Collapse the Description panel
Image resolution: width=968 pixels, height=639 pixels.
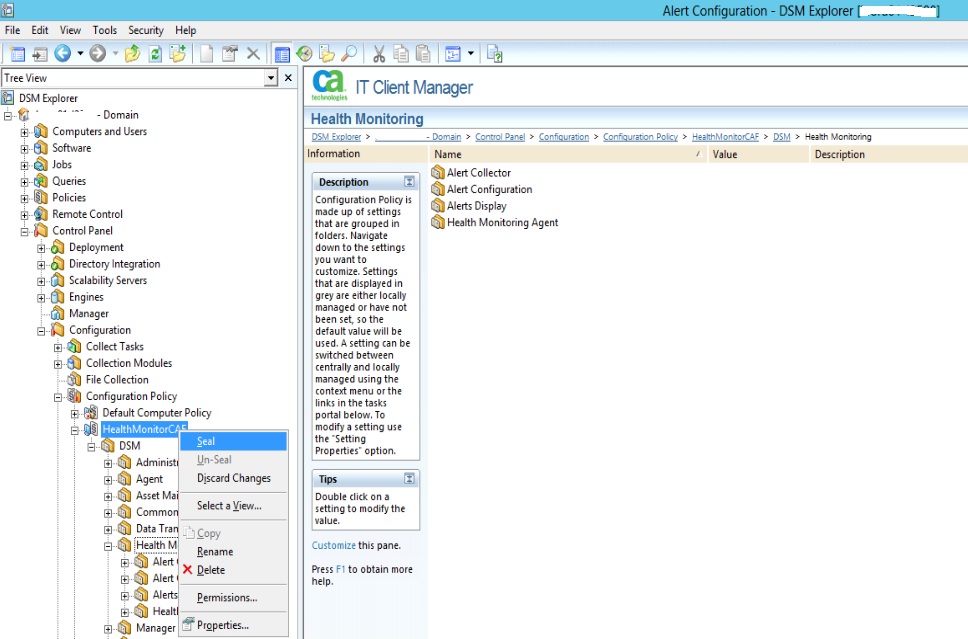(x=409, y=182)
